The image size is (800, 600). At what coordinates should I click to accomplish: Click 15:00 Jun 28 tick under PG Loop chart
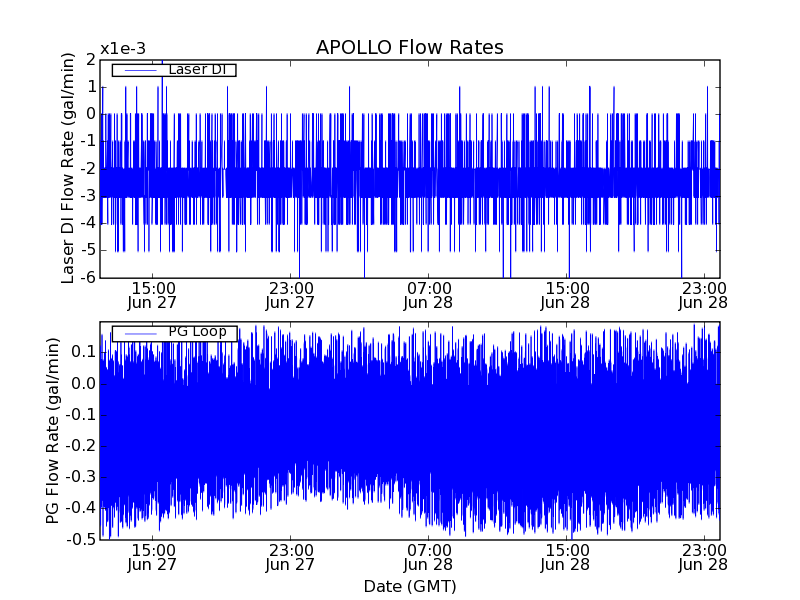pos(566,558)
